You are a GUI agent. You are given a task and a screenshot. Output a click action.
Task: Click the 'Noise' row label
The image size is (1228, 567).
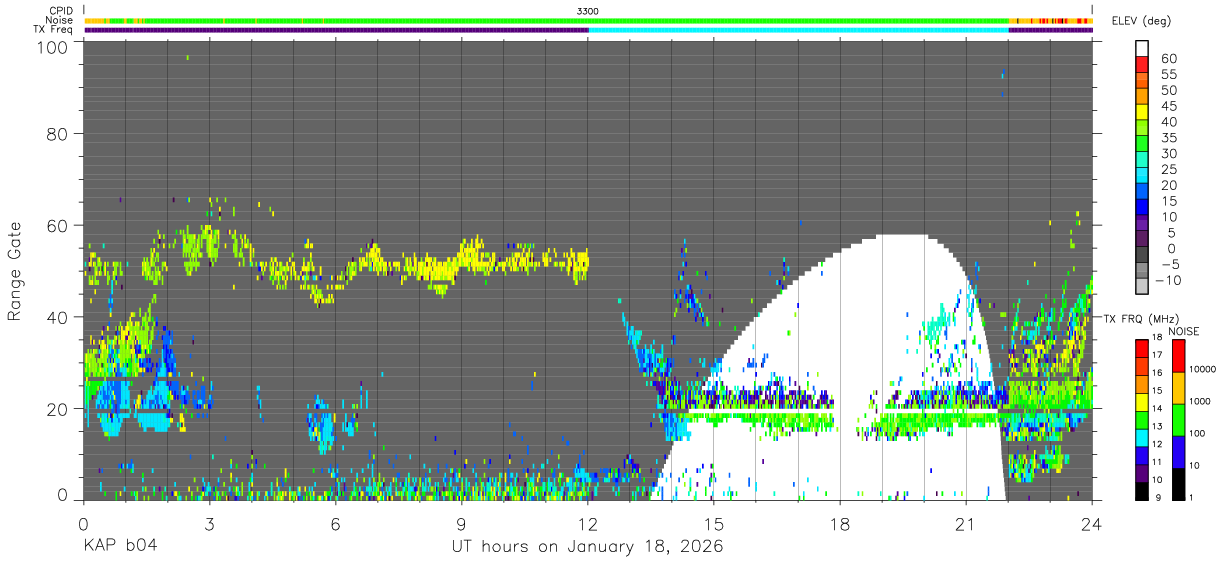(59, 20)
